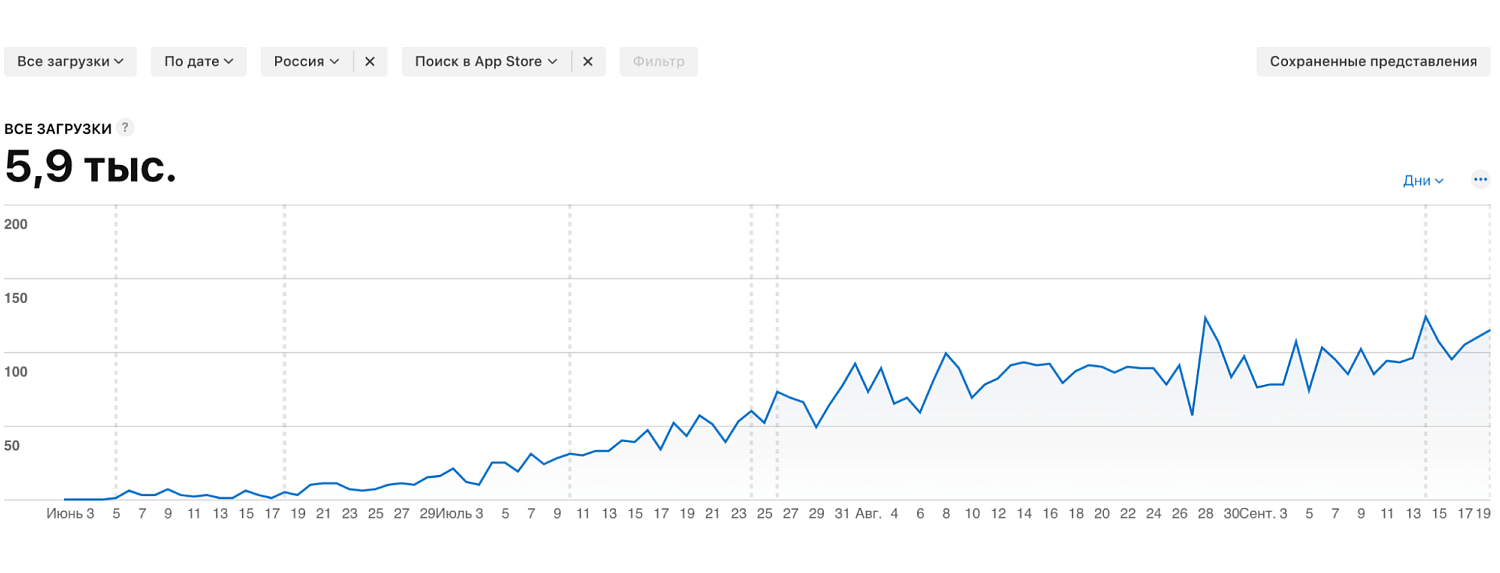
Task: Click the August 28 peak on chart
Action: click(1205, 318)
